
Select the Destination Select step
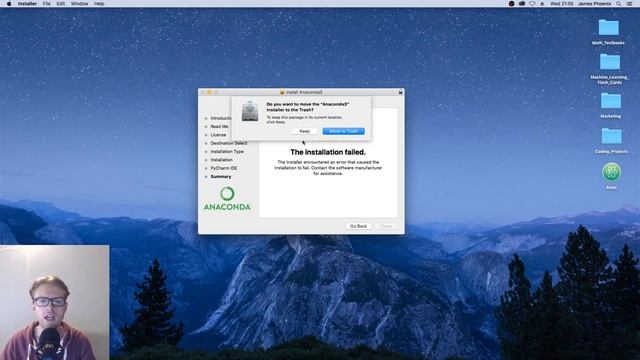229,143
